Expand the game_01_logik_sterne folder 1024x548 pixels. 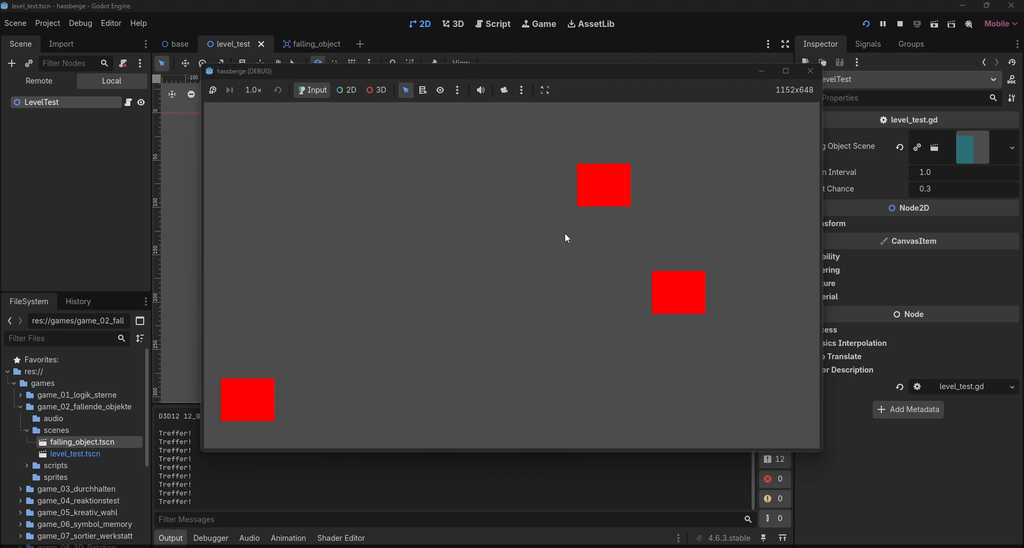coord(20,395)
